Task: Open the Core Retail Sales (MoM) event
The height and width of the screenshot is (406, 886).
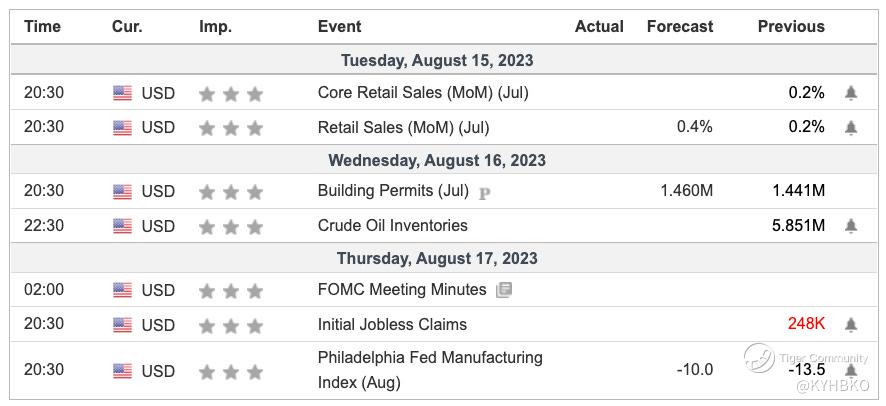Action: pyautogui.click(x=422, y=93)
